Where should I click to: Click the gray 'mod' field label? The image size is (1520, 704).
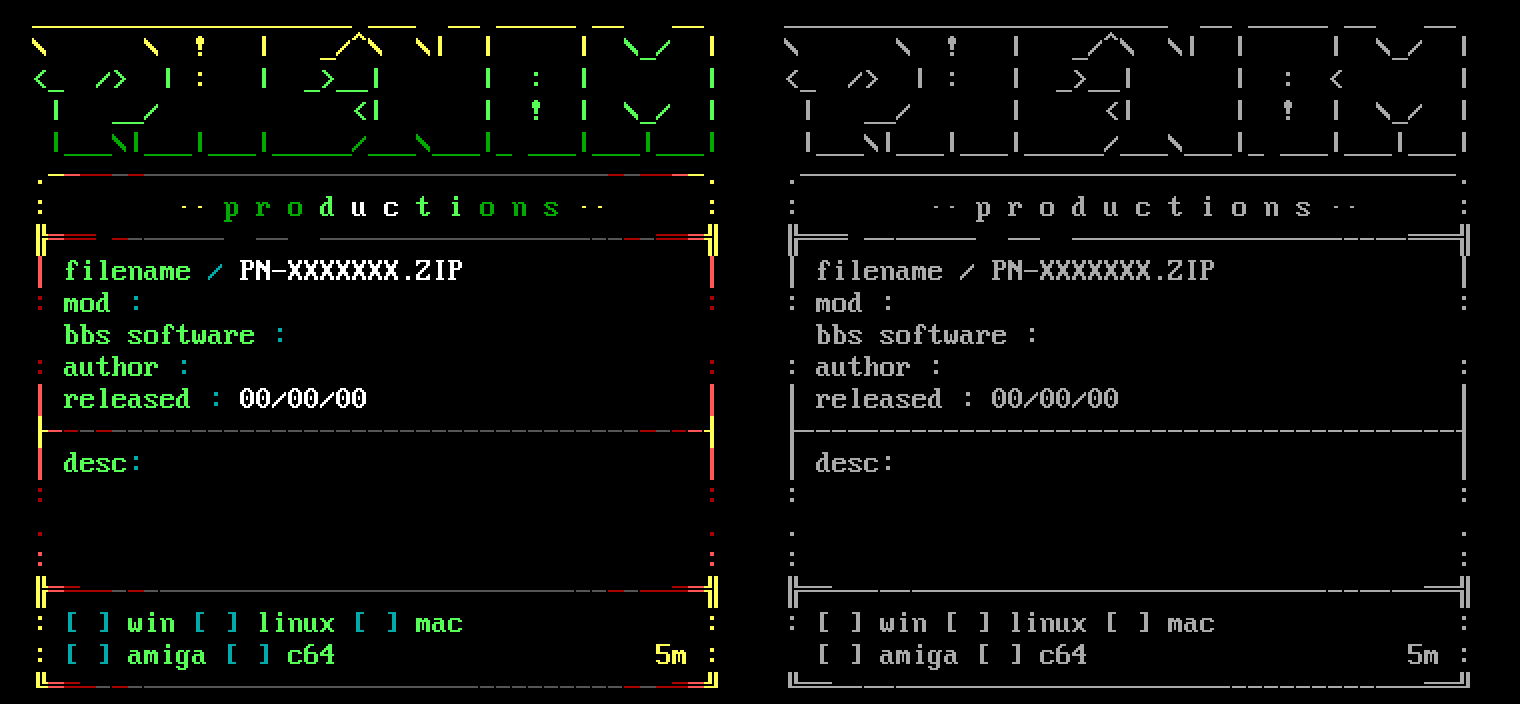click(x=838, y=303)
